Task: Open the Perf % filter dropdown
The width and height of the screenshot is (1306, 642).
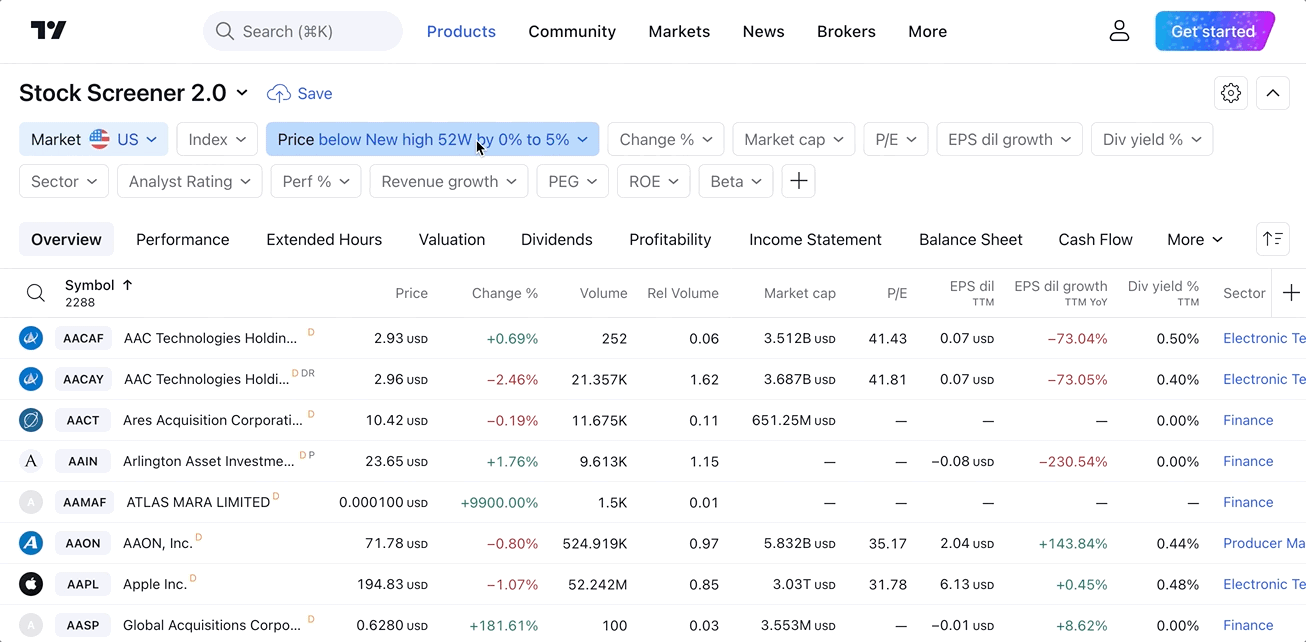Action: [x=316, y=181]
